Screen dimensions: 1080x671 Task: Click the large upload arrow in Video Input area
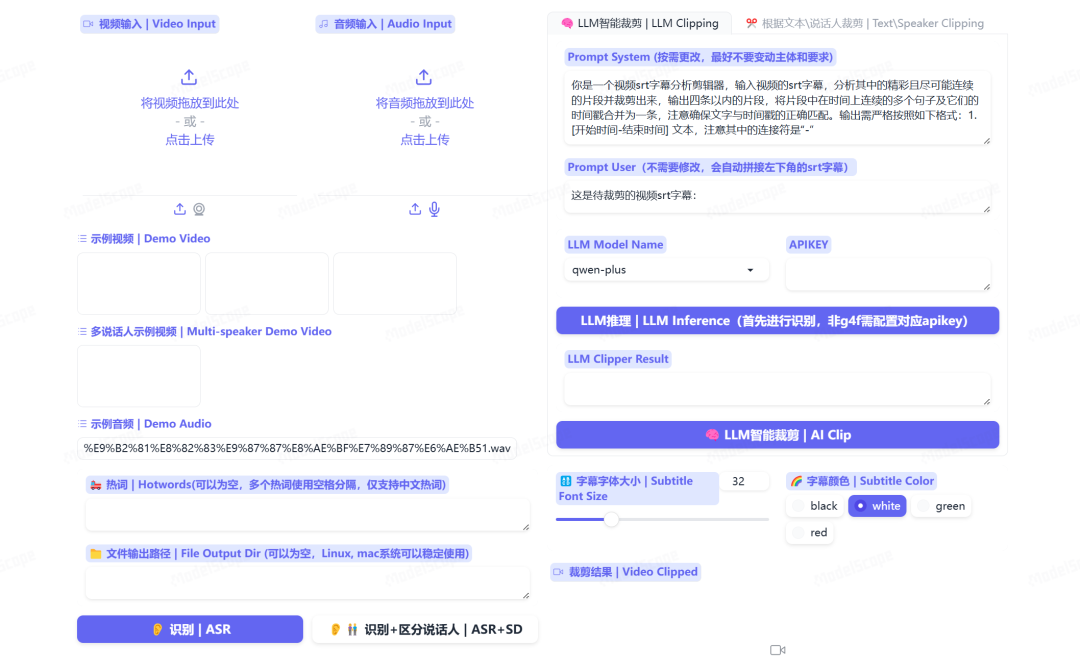click(189, 78)
